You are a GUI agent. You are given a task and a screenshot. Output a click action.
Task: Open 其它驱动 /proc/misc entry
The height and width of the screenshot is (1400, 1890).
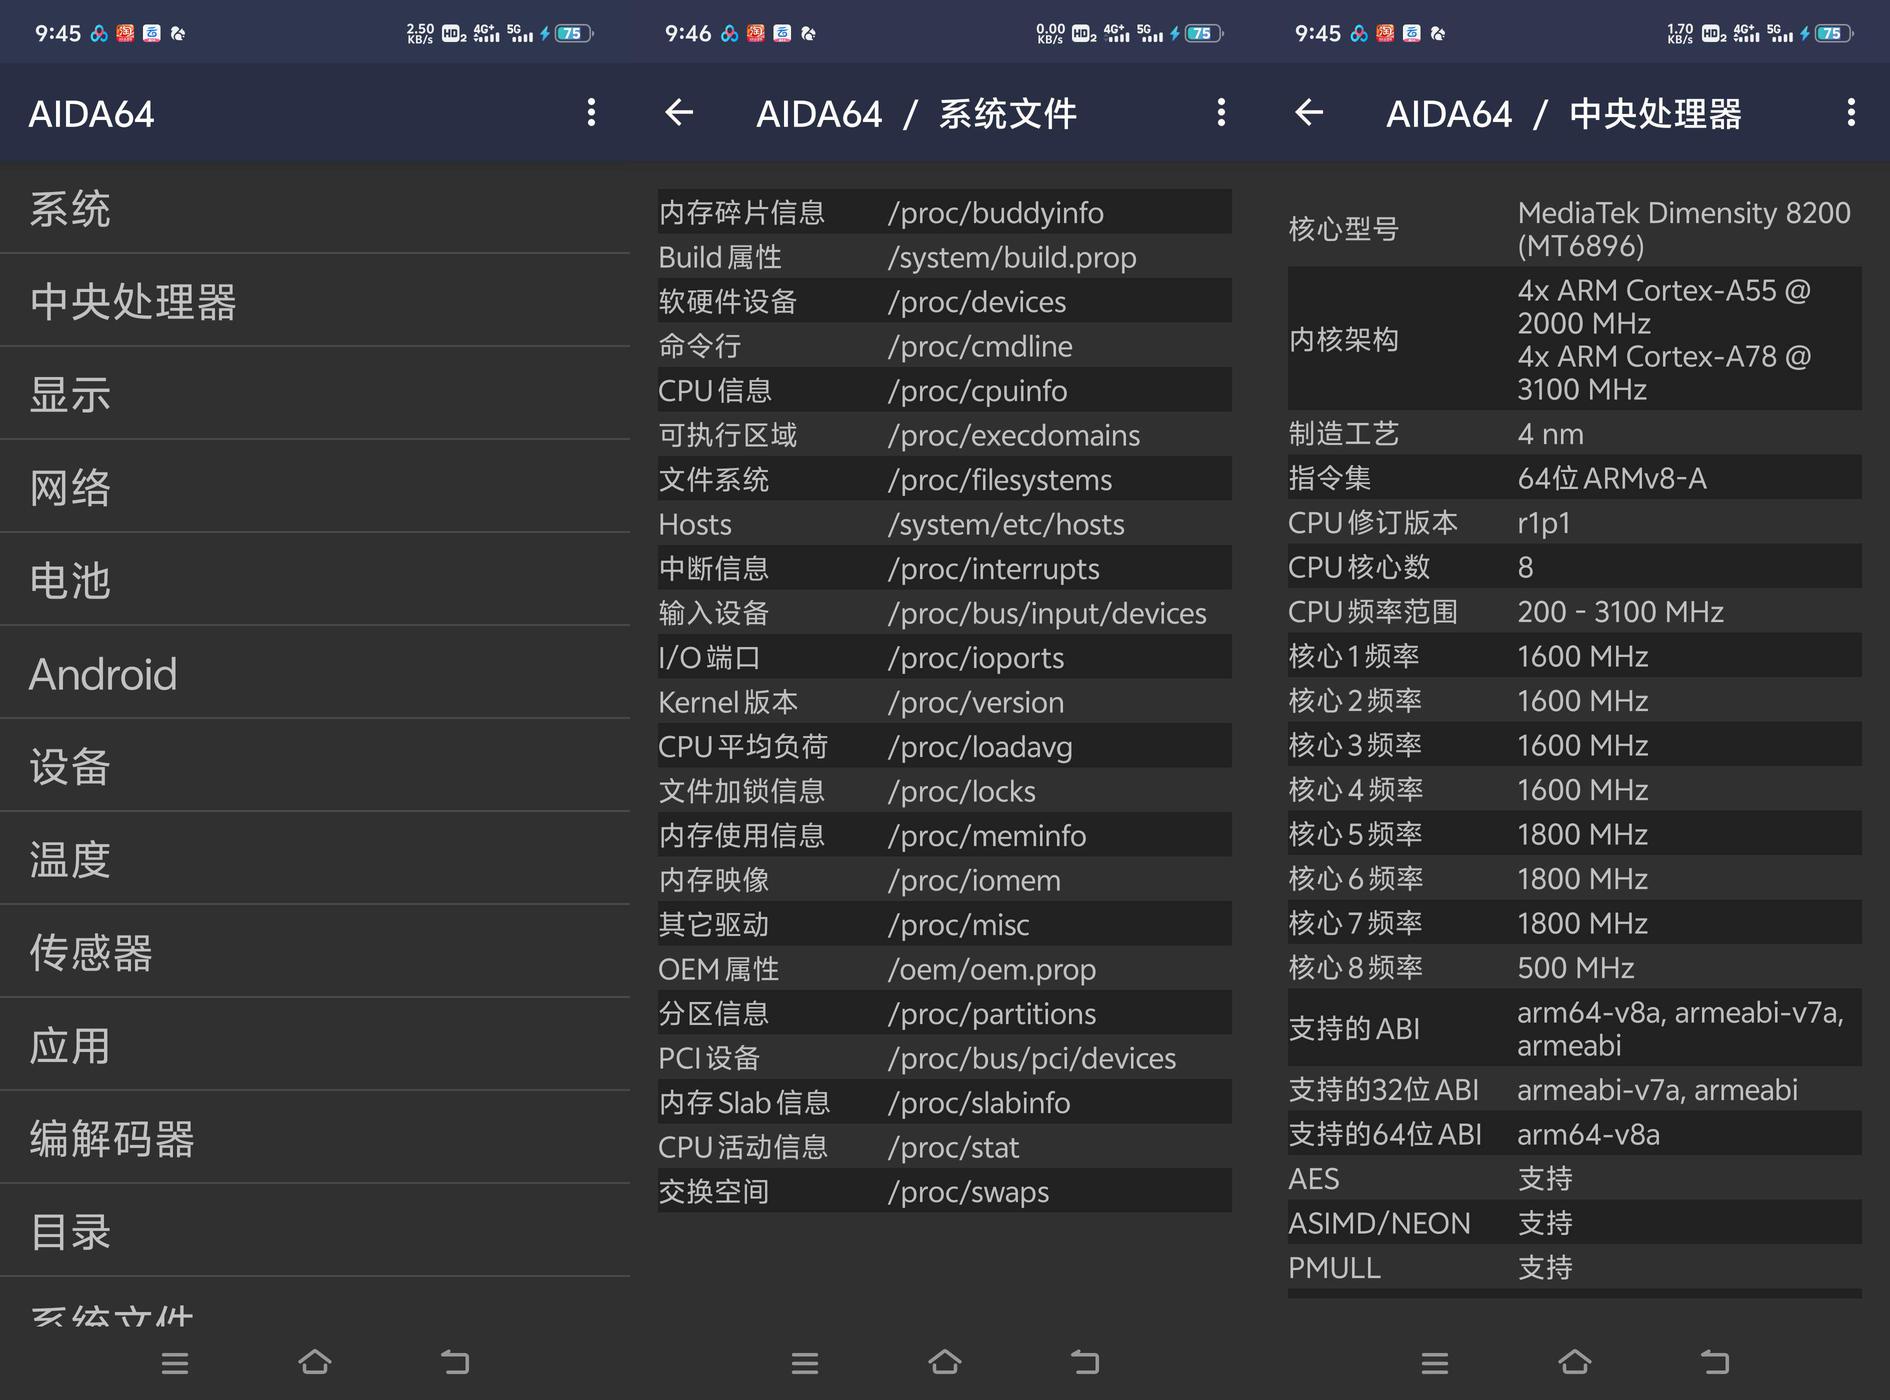pyautogui.click(x=945, y=924)
